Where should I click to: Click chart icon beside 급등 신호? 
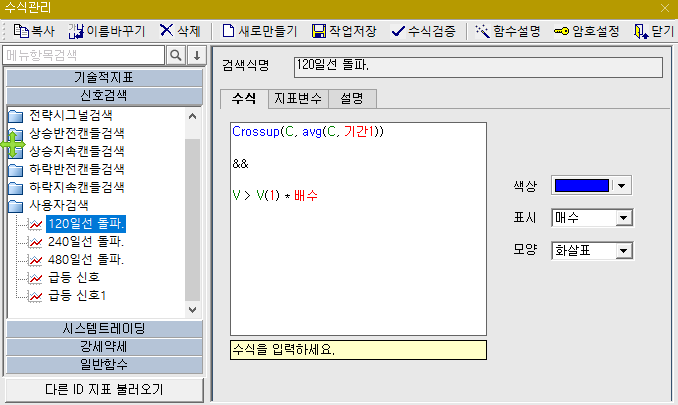pyautogui.click(x=35, y=278)
